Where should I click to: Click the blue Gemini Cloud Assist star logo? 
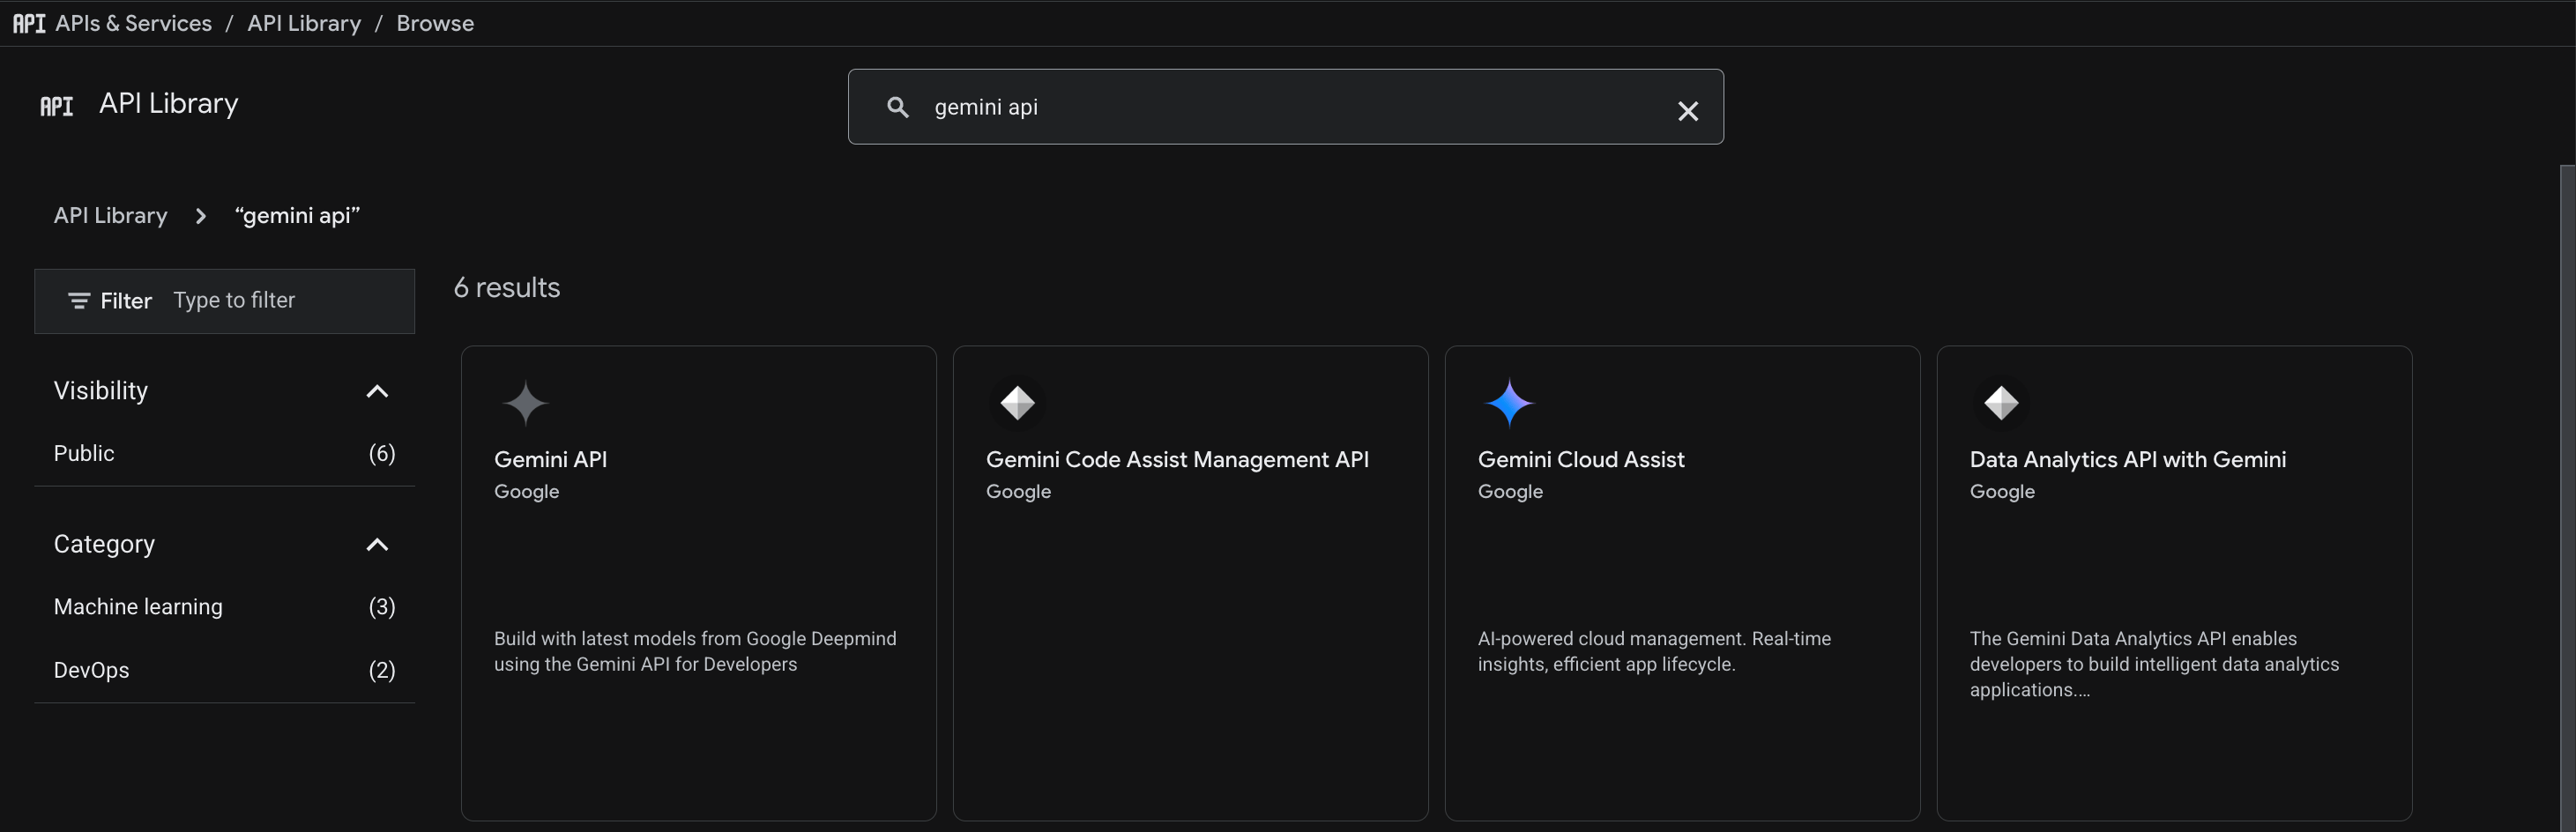(x=1509, y=403)
